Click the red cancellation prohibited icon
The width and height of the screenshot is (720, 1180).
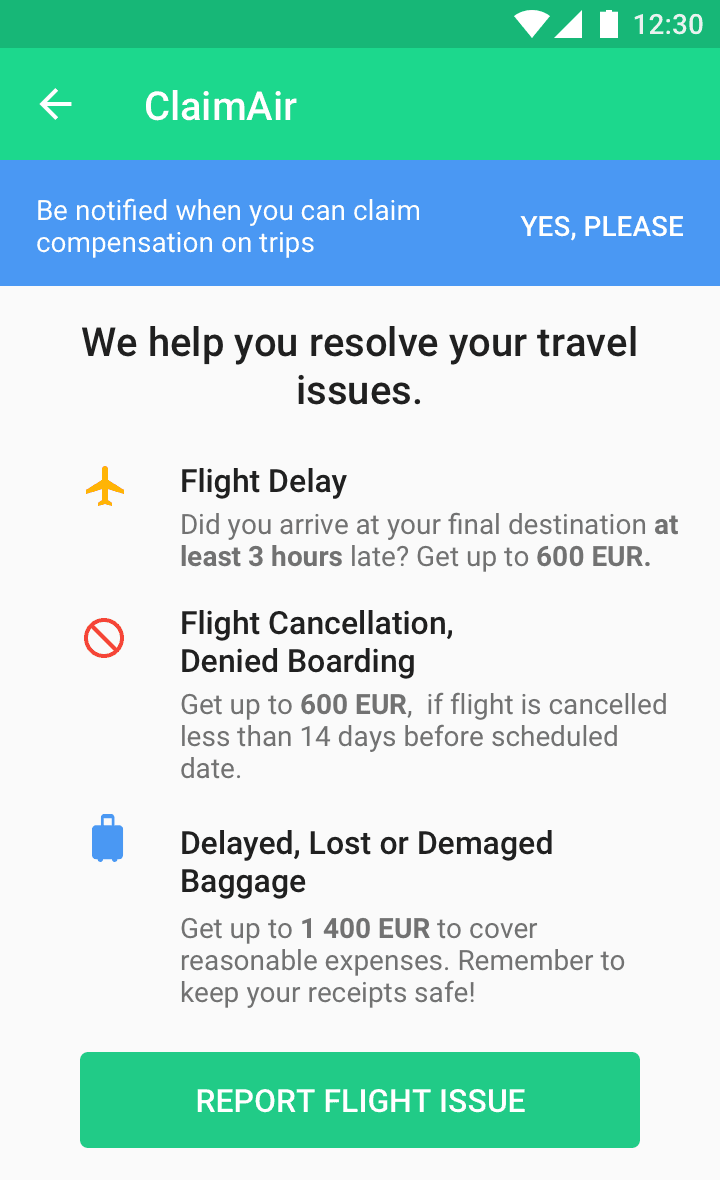point(104,638)
